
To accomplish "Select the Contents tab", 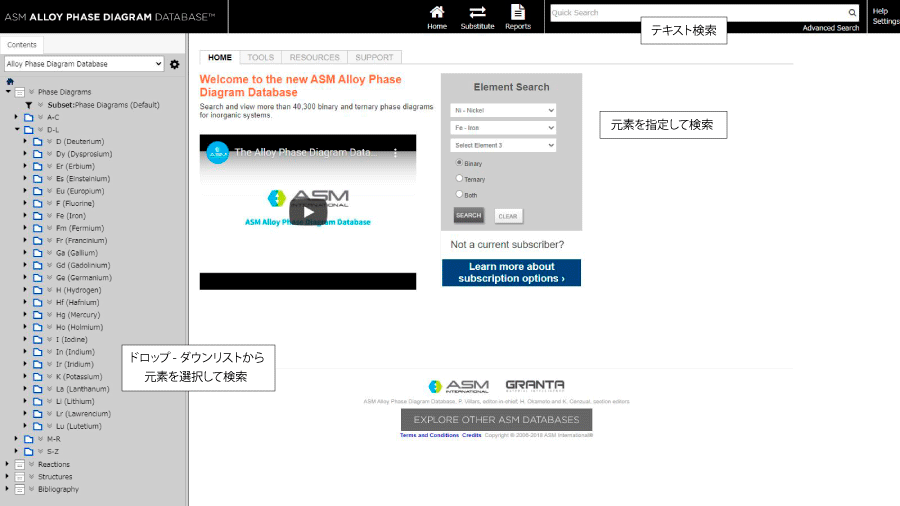I will 22,45.
